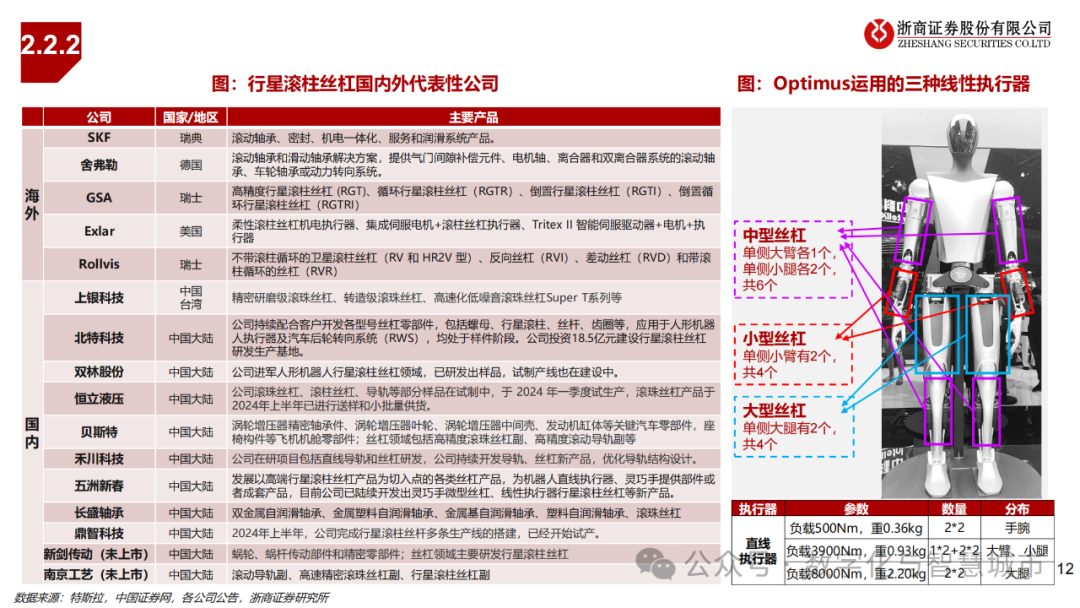The height and width of the screenshot is (608, 1080).
Task: Click the Zheshang Securities logo icon
Action: pos(879,33)
